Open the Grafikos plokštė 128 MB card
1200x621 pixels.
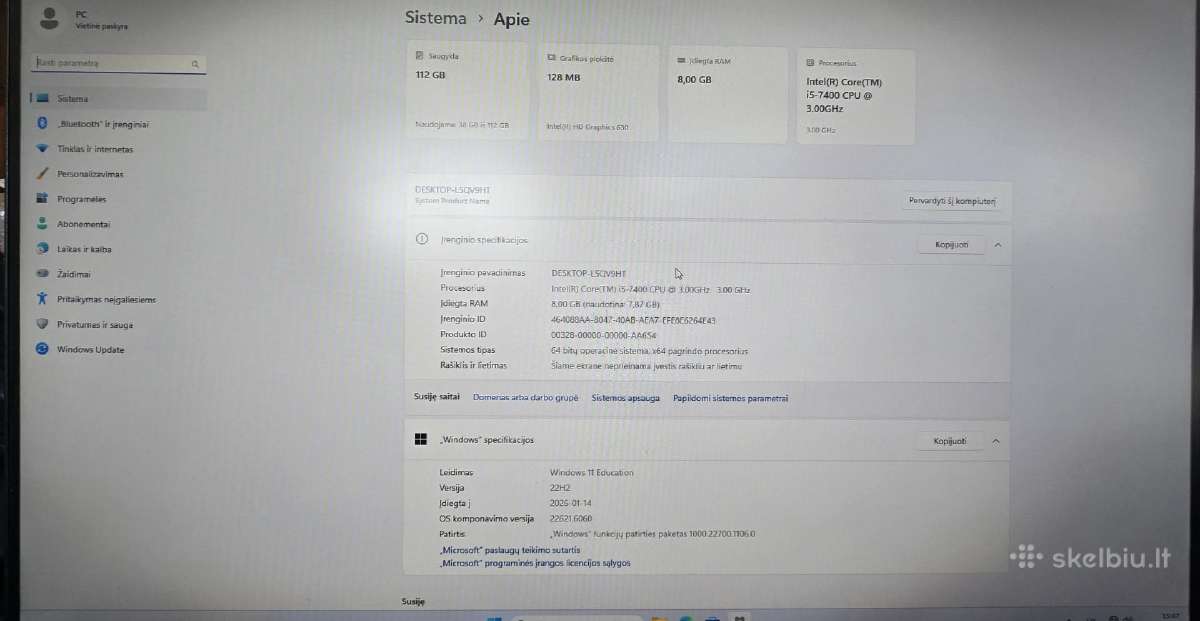click(600, 95)
